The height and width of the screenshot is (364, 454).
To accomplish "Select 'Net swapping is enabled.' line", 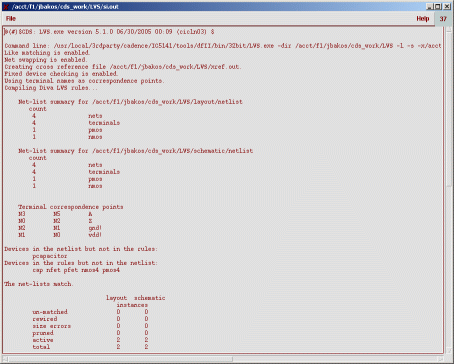I will point(46,60).
